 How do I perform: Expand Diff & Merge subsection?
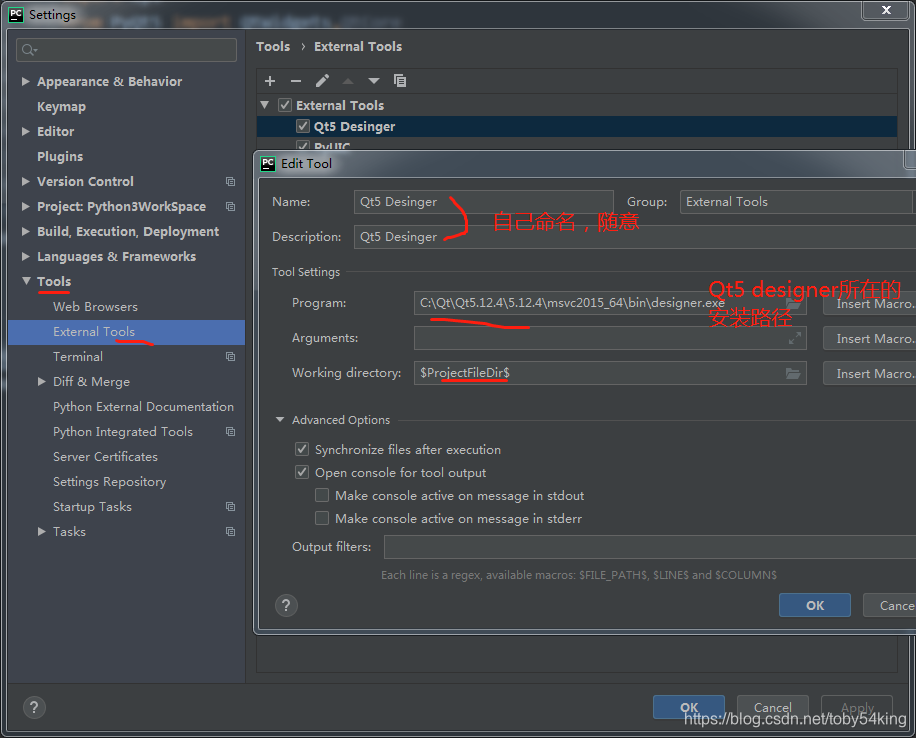[41, 382]
